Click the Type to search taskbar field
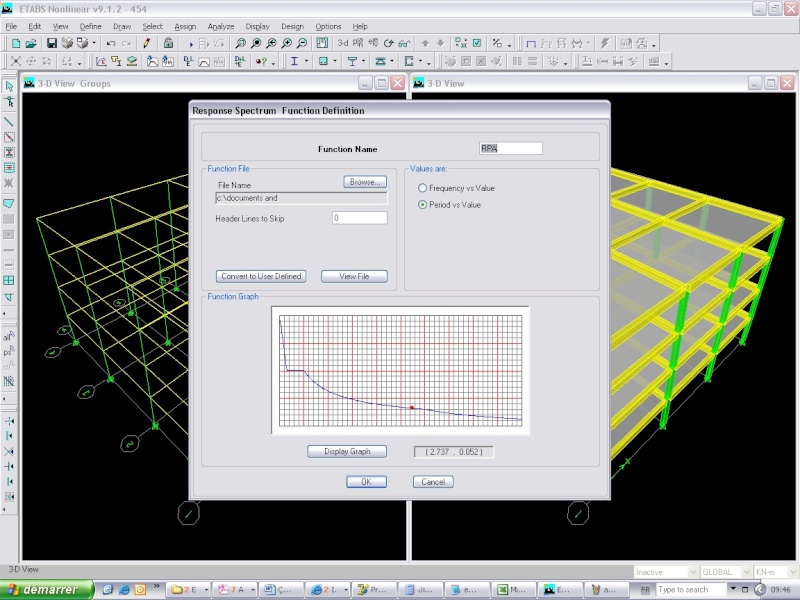800x600 pixels. [691, 589]
